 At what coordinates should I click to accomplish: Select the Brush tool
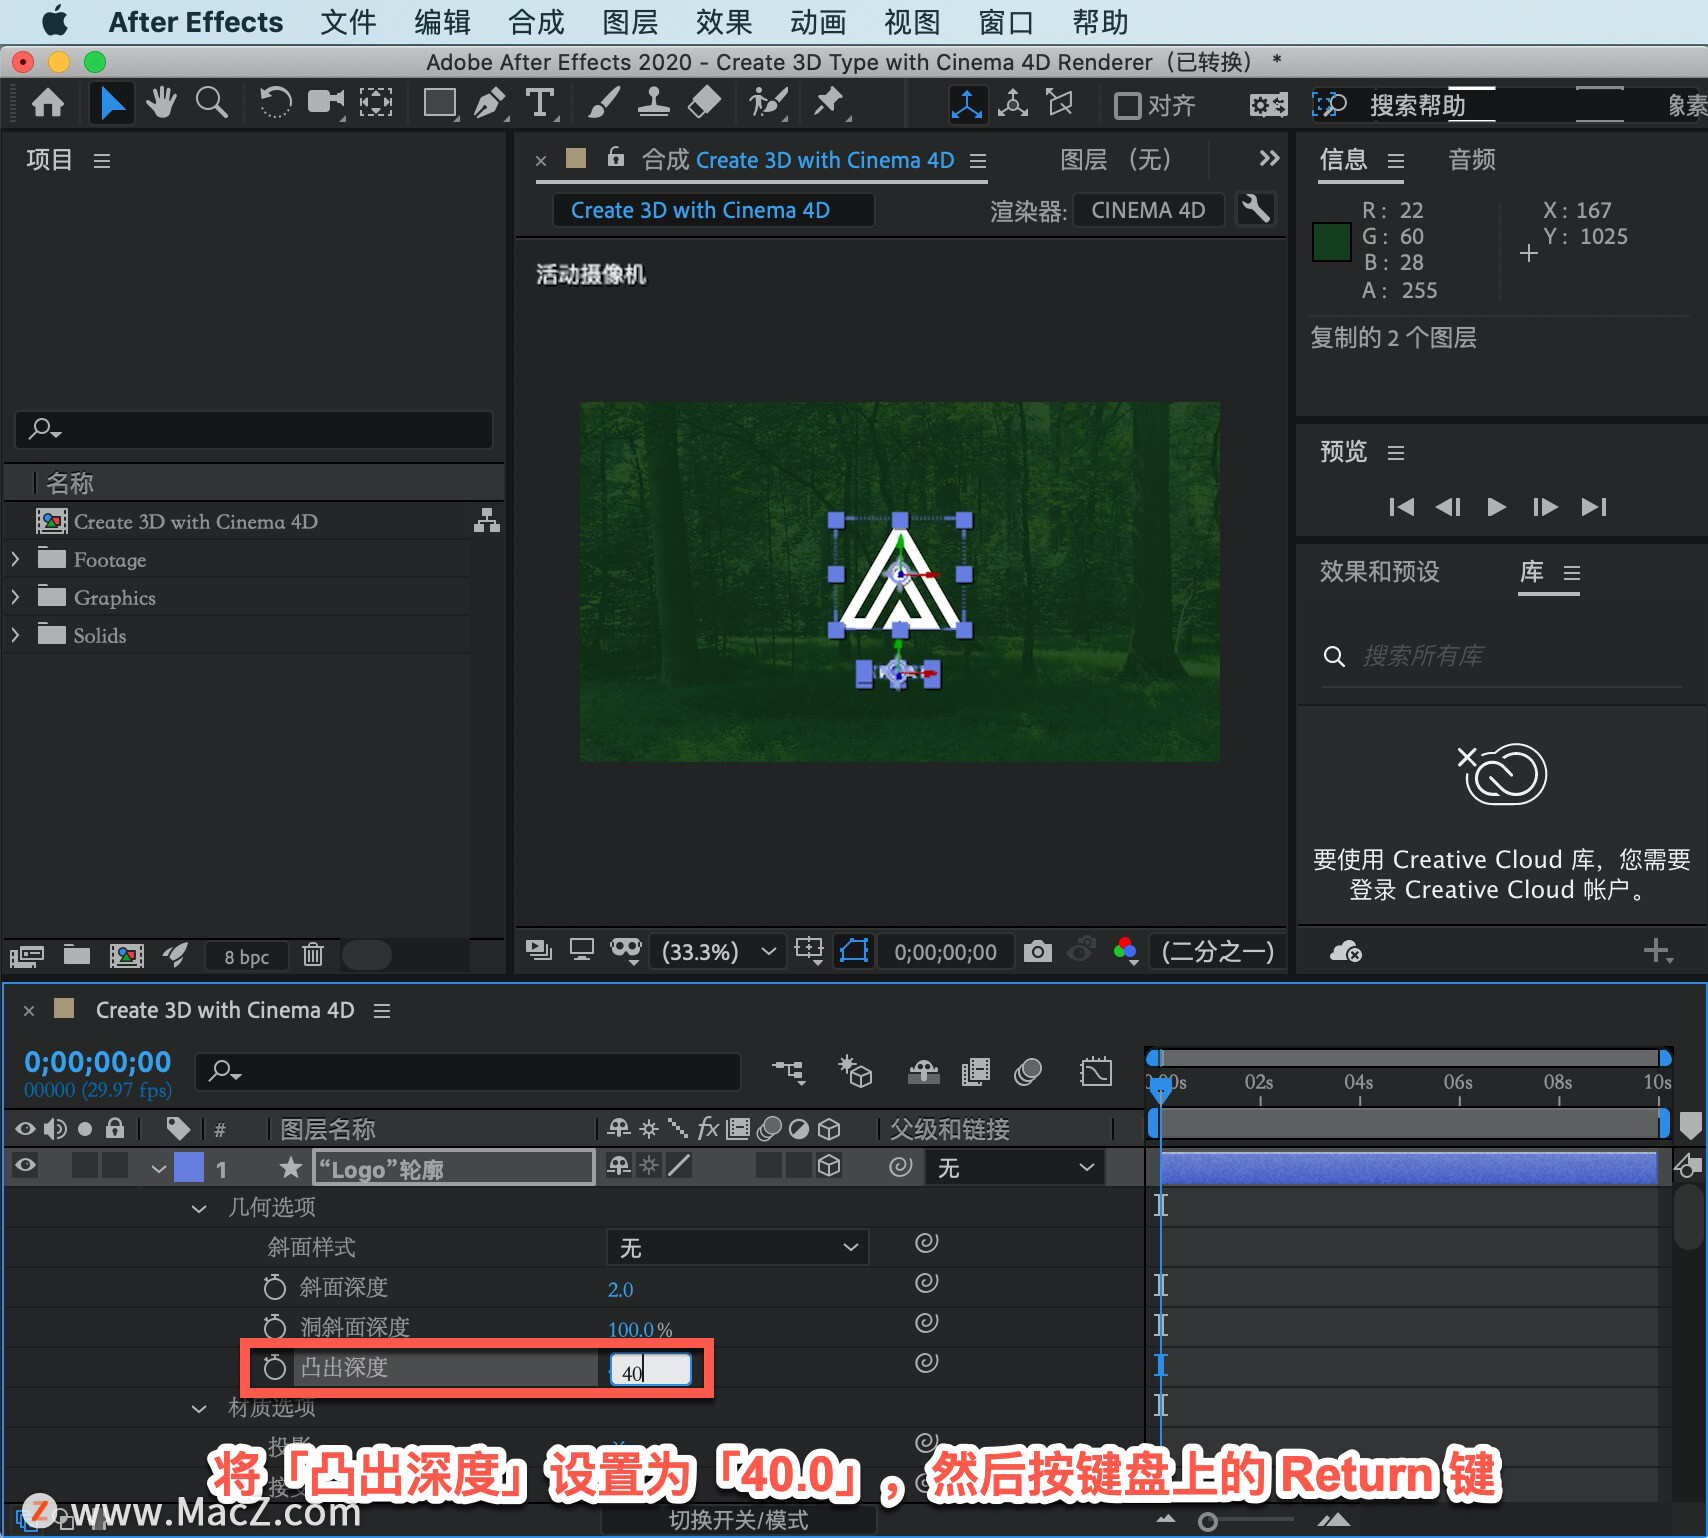click(603, 103)
